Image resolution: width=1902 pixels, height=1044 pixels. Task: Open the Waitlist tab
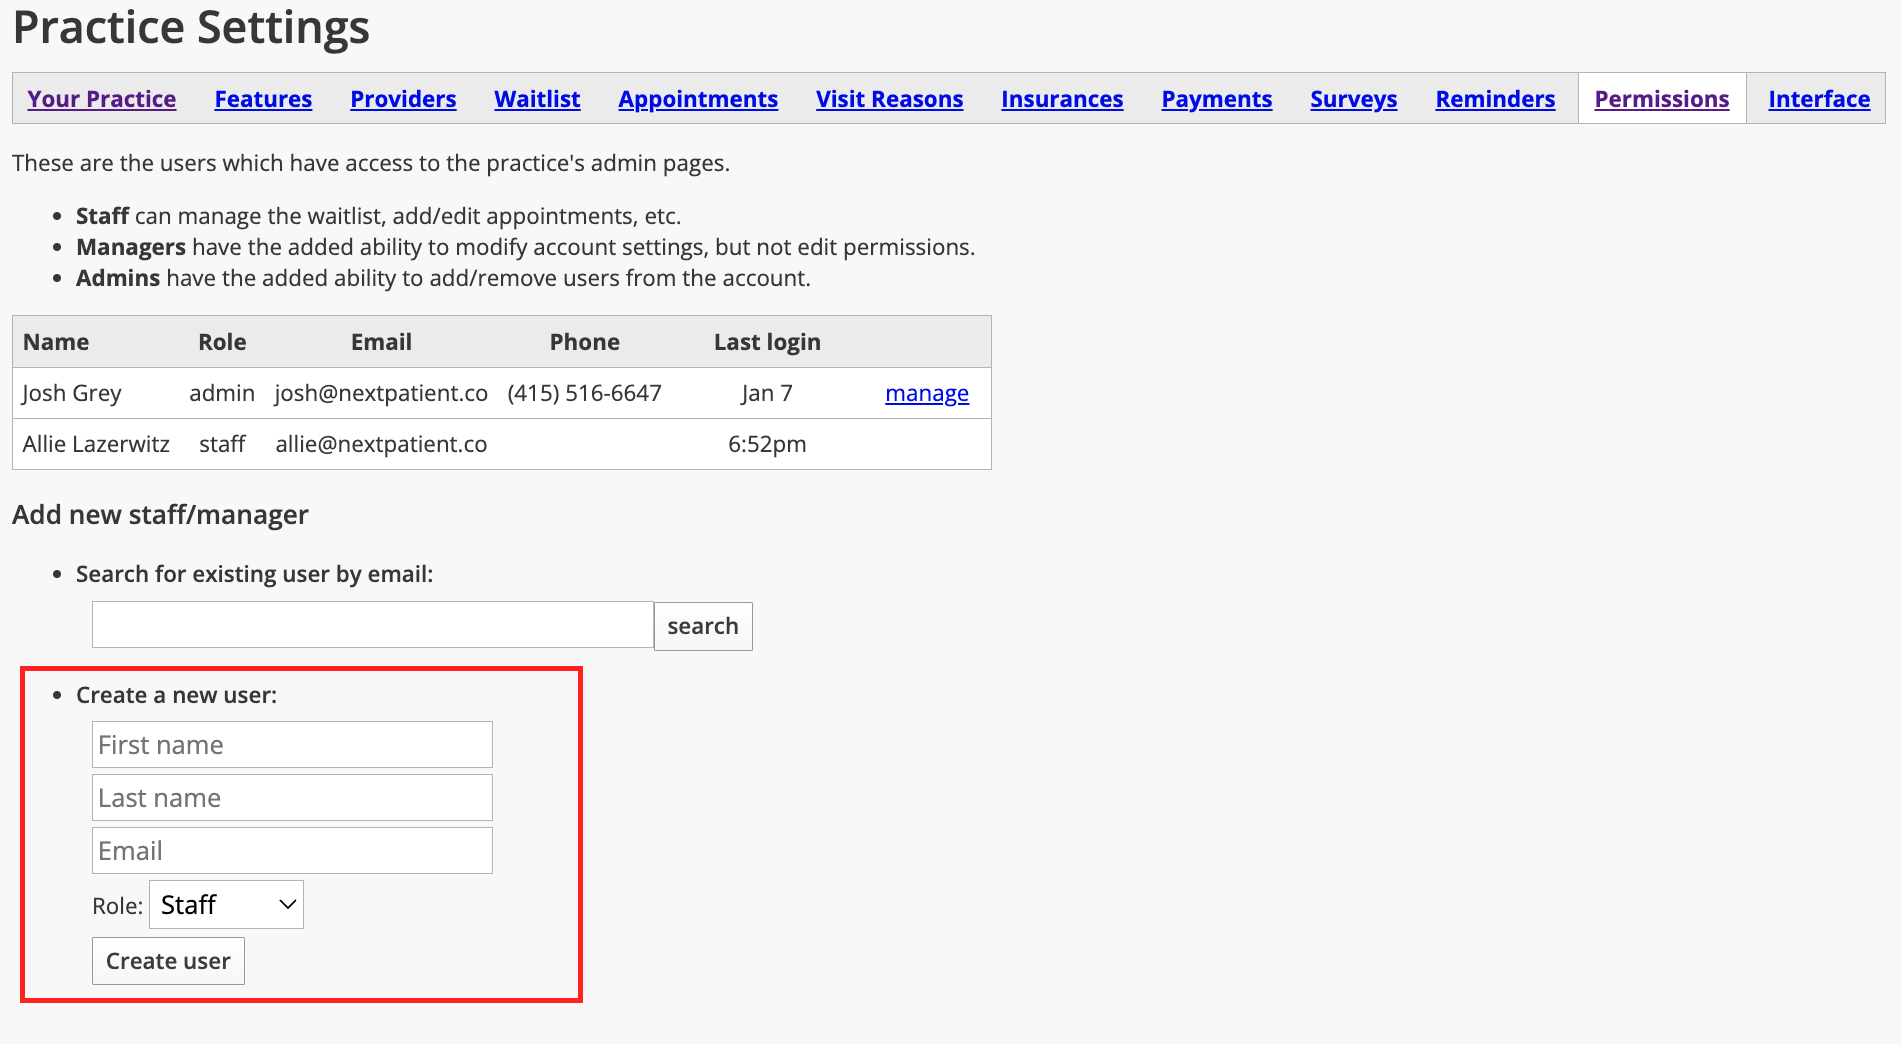point(537,99)
